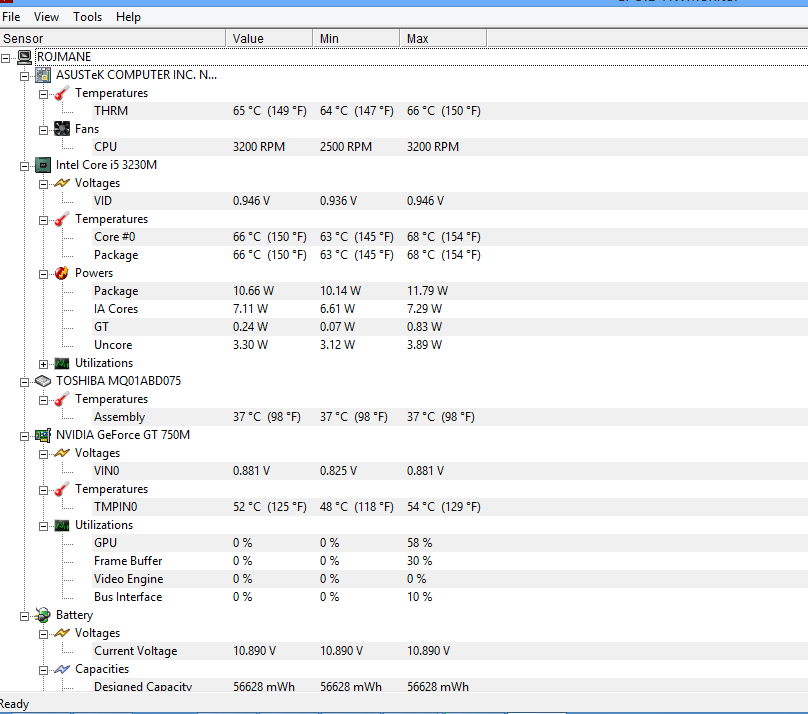Click the 3200 RPM current fan value
This screenshot has width=808, height=714.
click(x=259, y=147)
